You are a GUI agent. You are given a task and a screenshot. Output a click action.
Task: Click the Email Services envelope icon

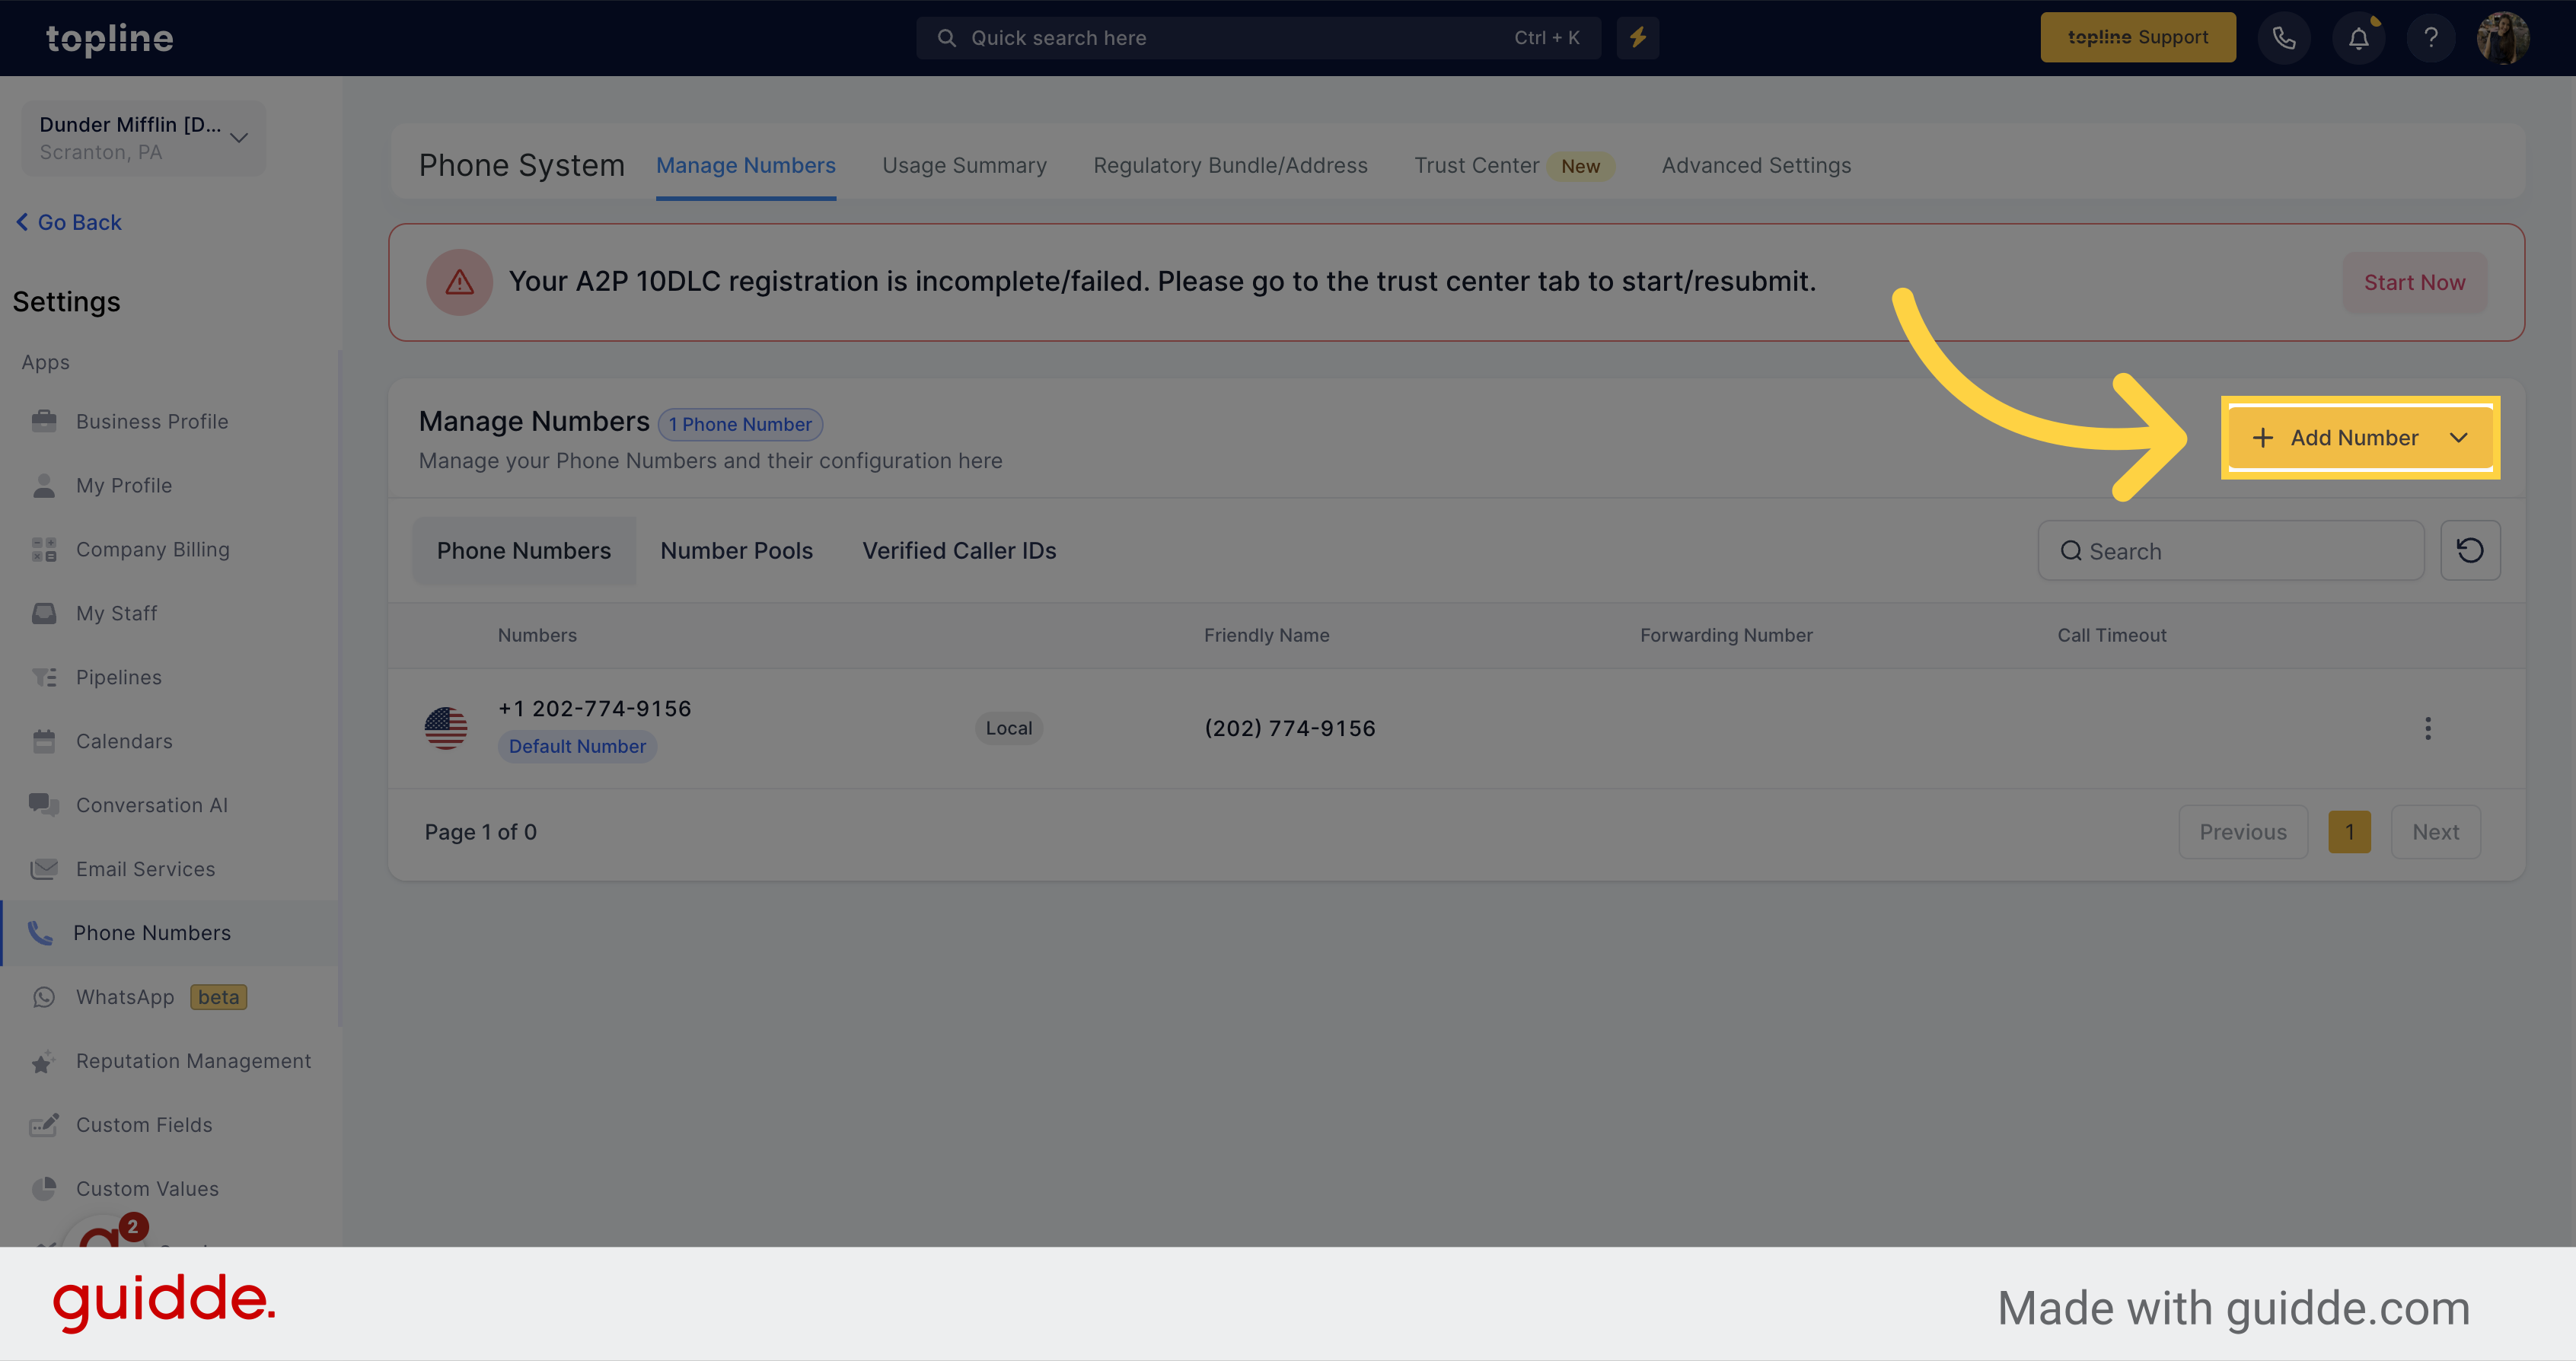click(44, 869)
